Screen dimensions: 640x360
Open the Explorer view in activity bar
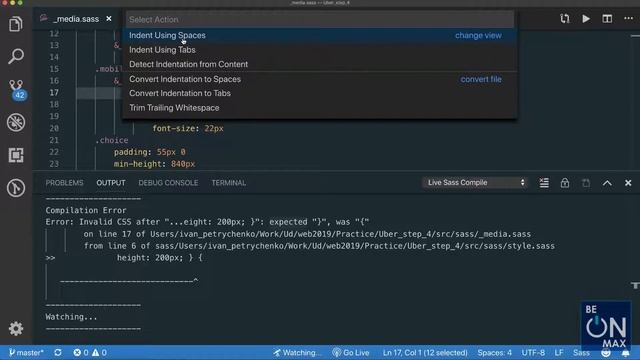(x=16, y=24)
